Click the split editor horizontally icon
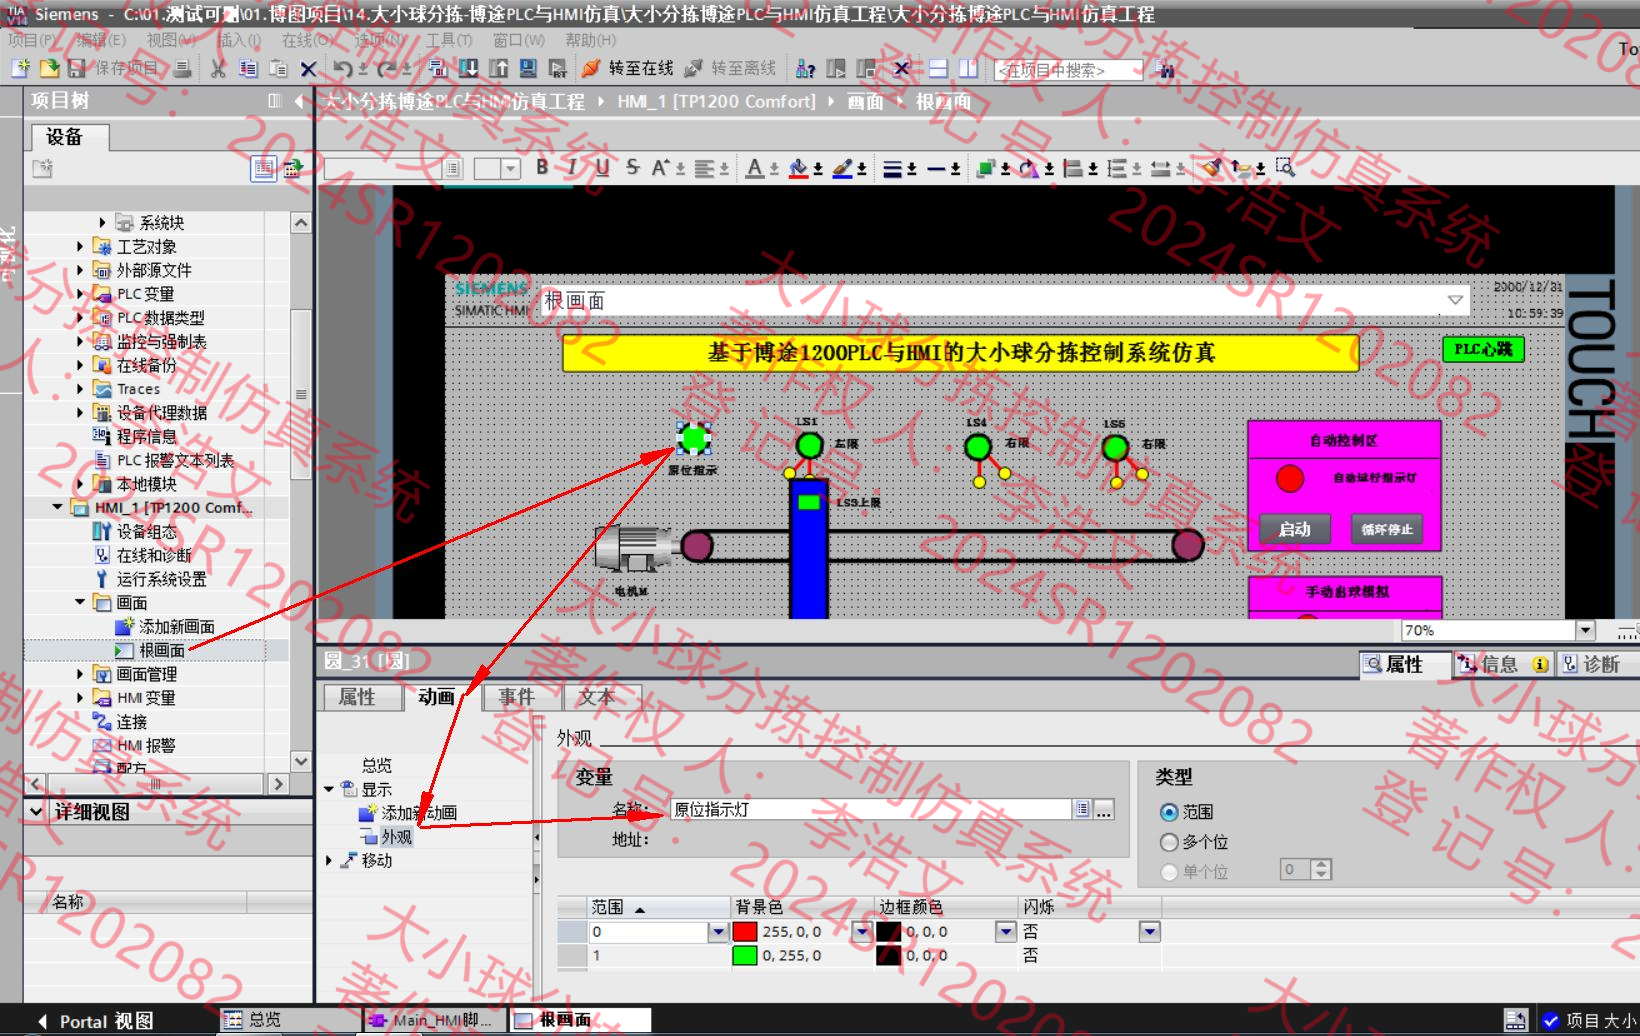Screen dimensions: 1640x1036 pyautogui.click(x=938, y=68)
